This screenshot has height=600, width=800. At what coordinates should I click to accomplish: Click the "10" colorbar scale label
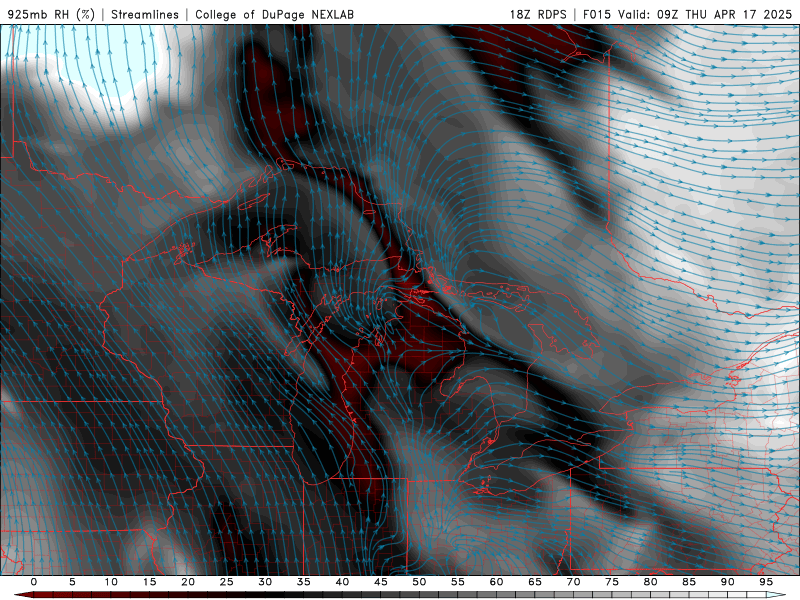tap(111, 582)
